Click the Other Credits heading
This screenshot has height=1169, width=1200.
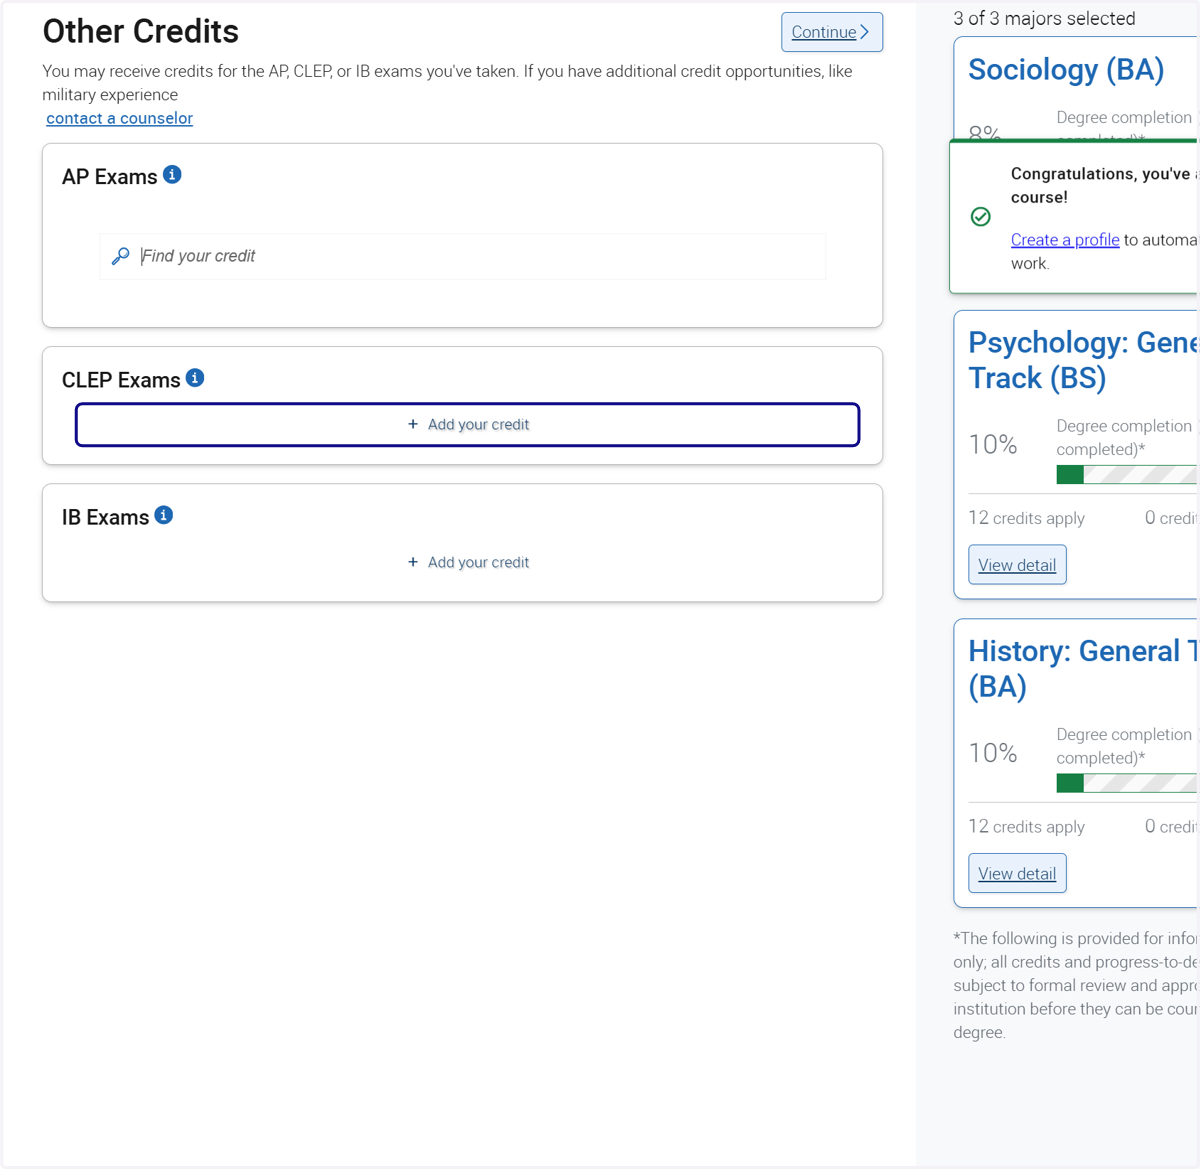tap(141, 32)
